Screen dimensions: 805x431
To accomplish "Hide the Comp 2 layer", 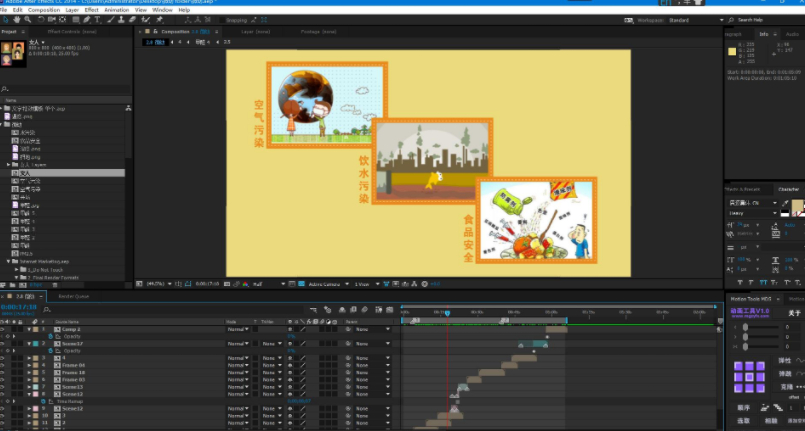I will point(3,329).
